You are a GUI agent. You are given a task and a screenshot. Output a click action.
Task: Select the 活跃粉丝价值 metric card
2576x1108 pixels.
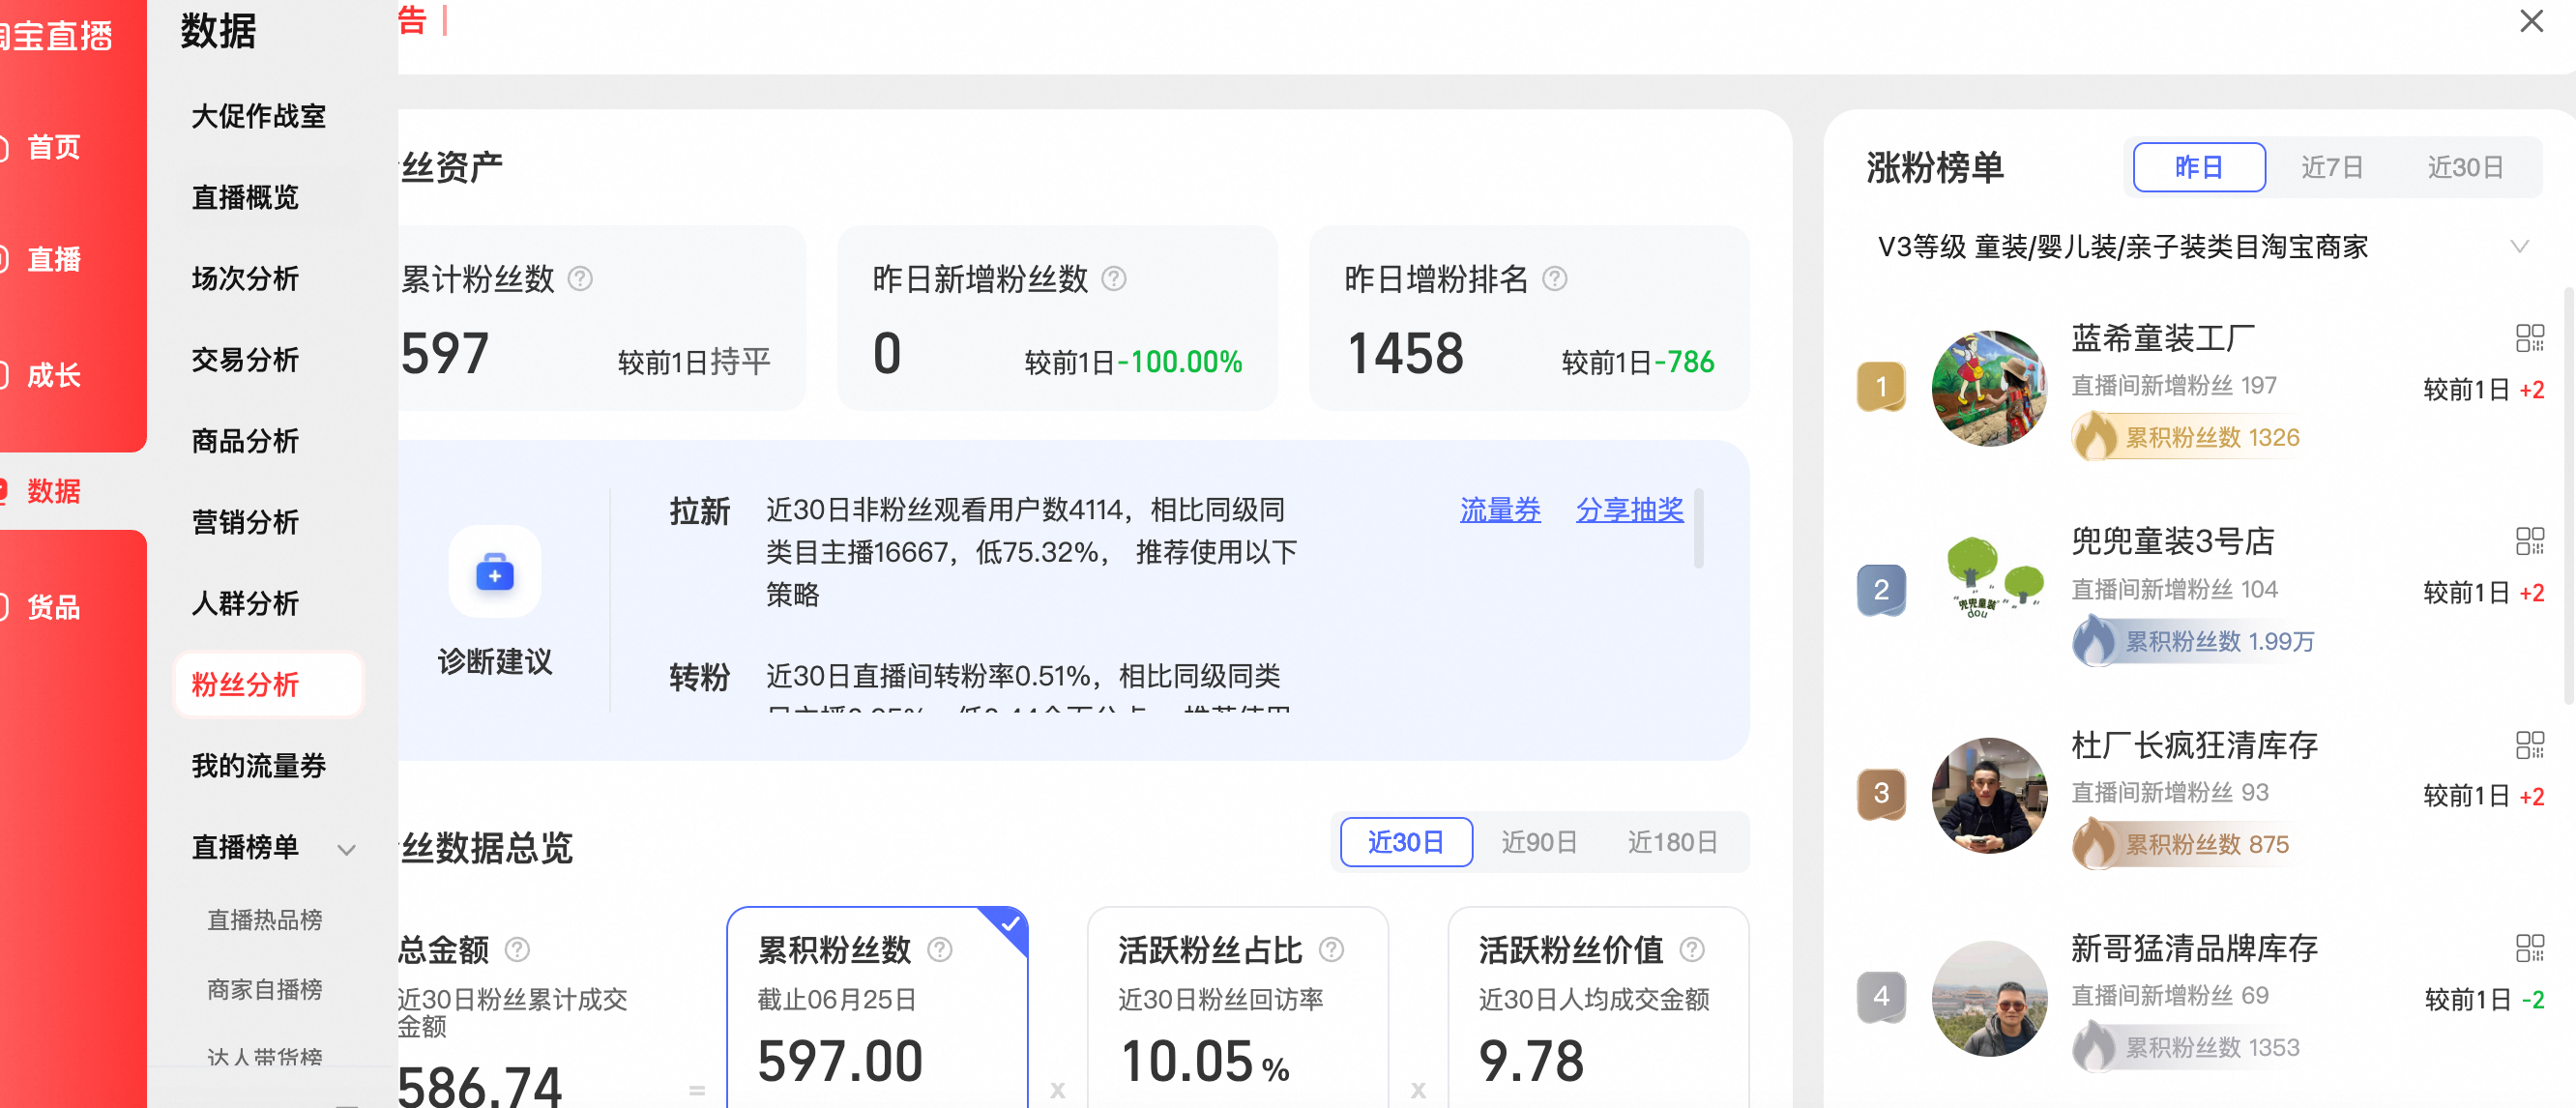pos(1598,1007)
